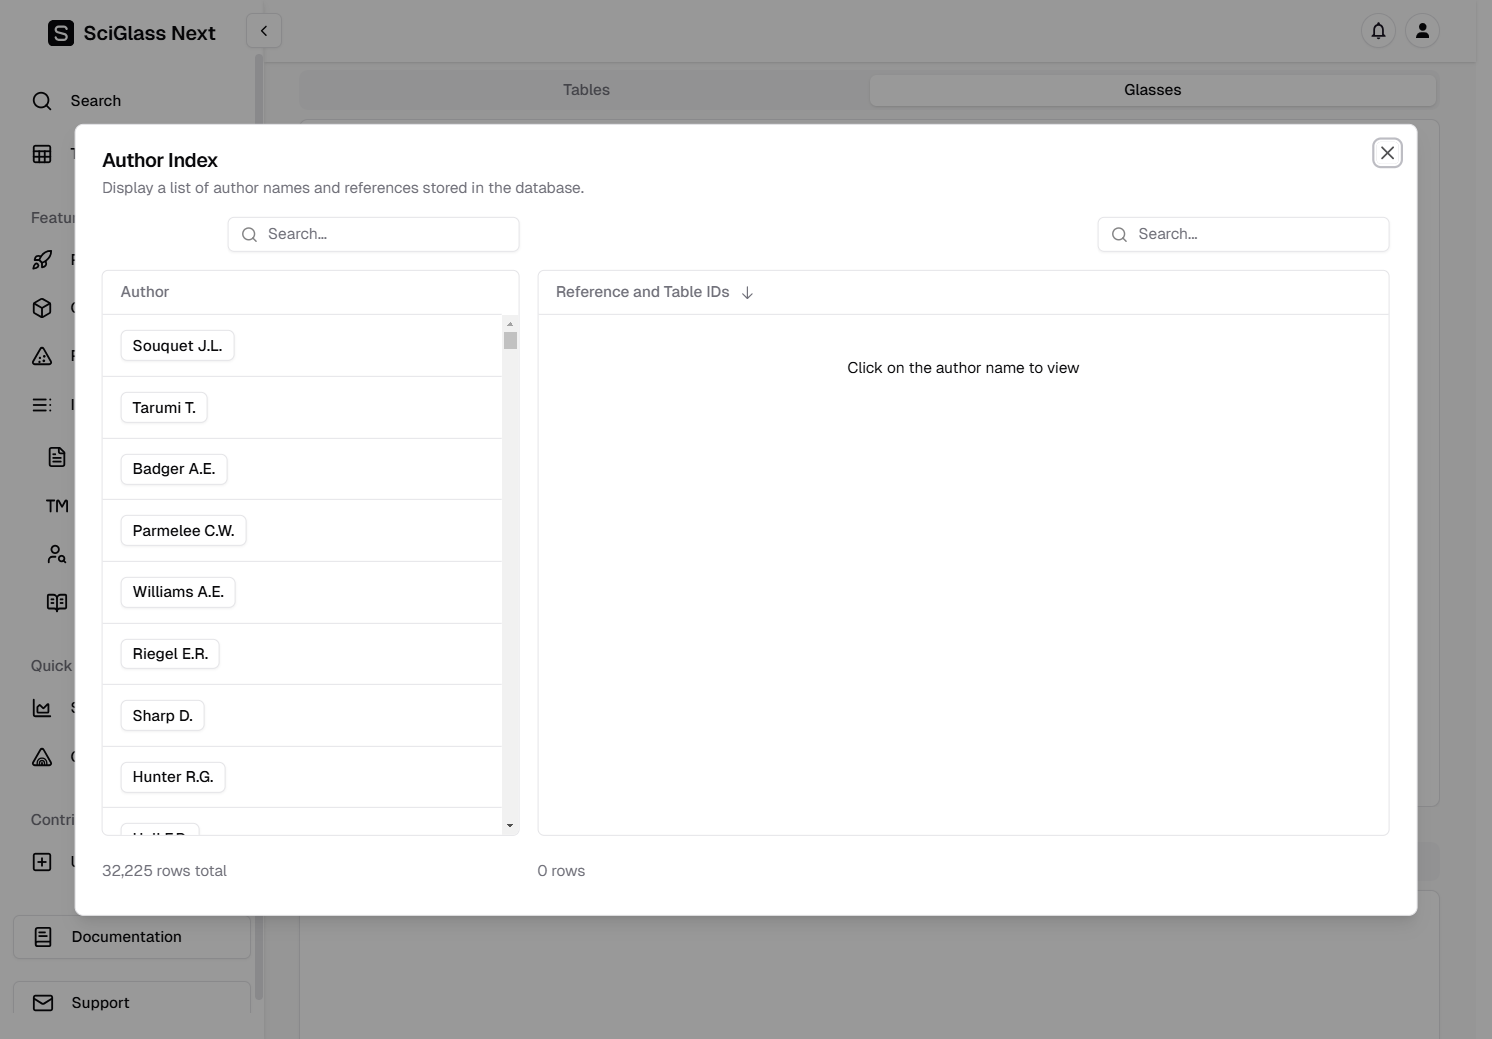
Task: Click the Documentation book icon
Action: (x=43, y=937)
